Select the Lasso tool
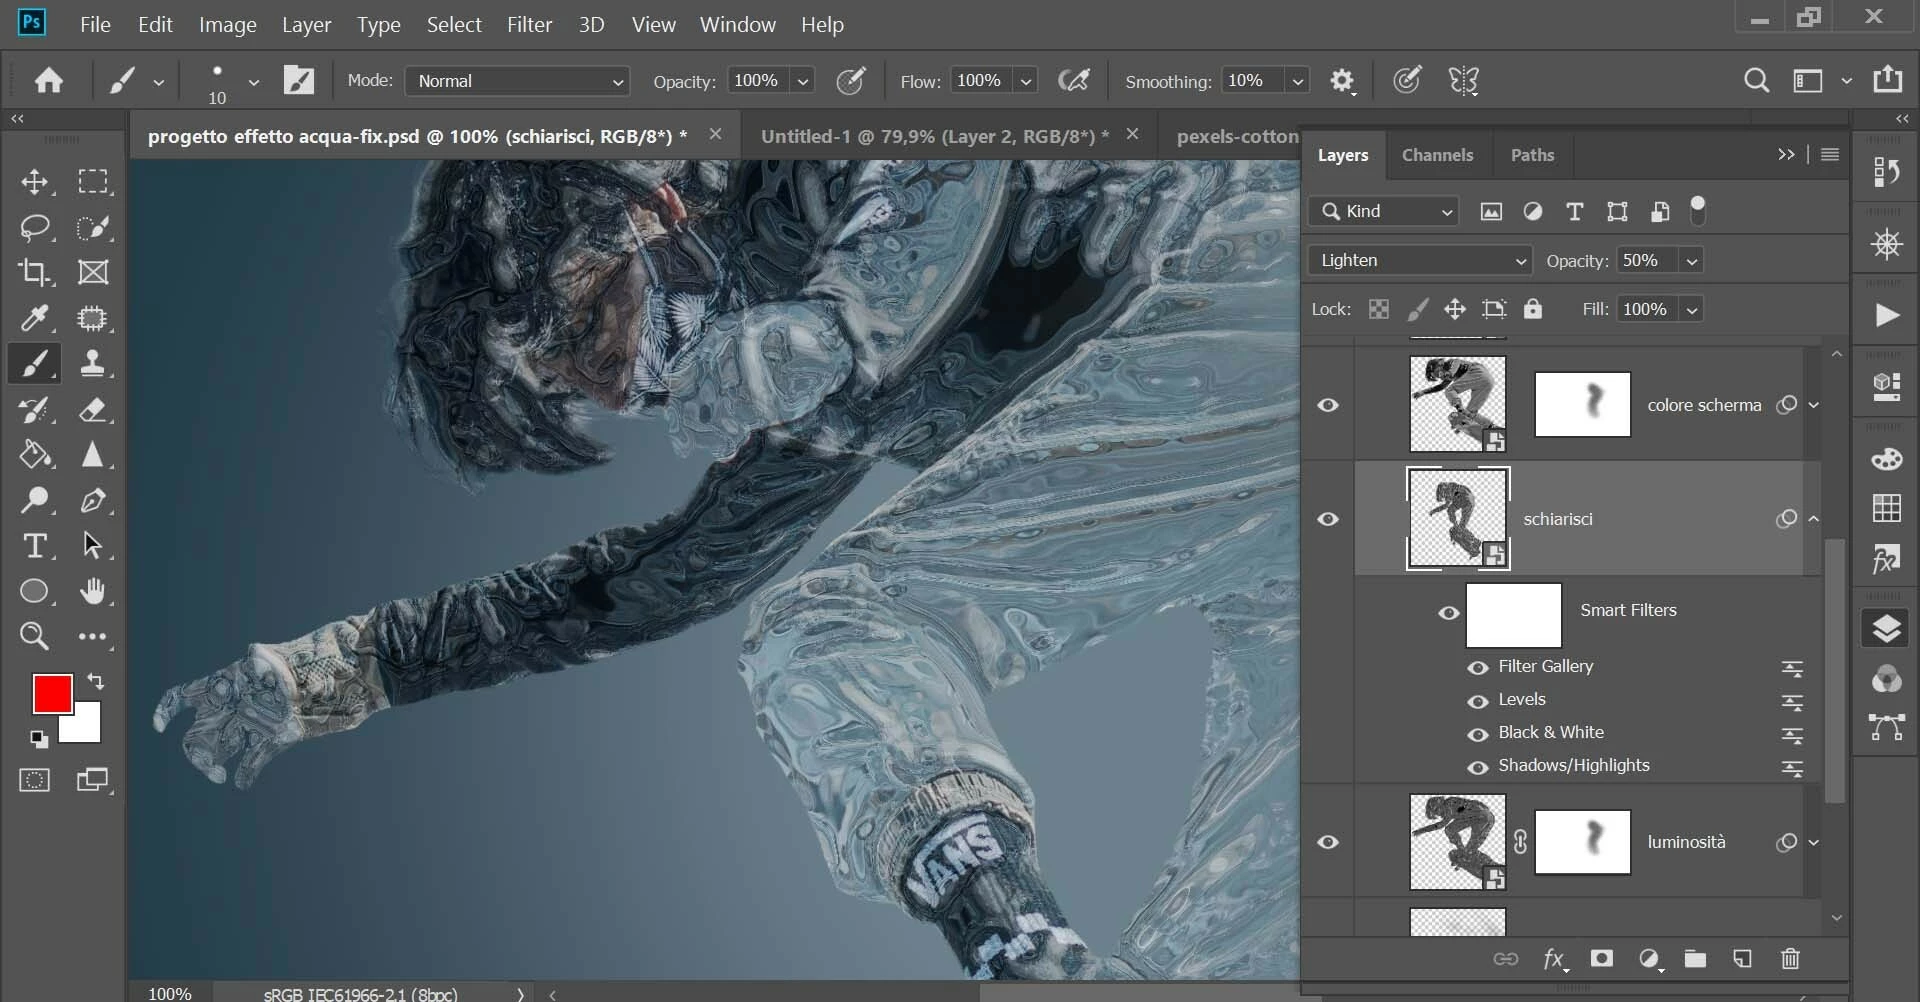Image resolution: width=1920 pixels, height=1002 pixels. tap(35, 228)
